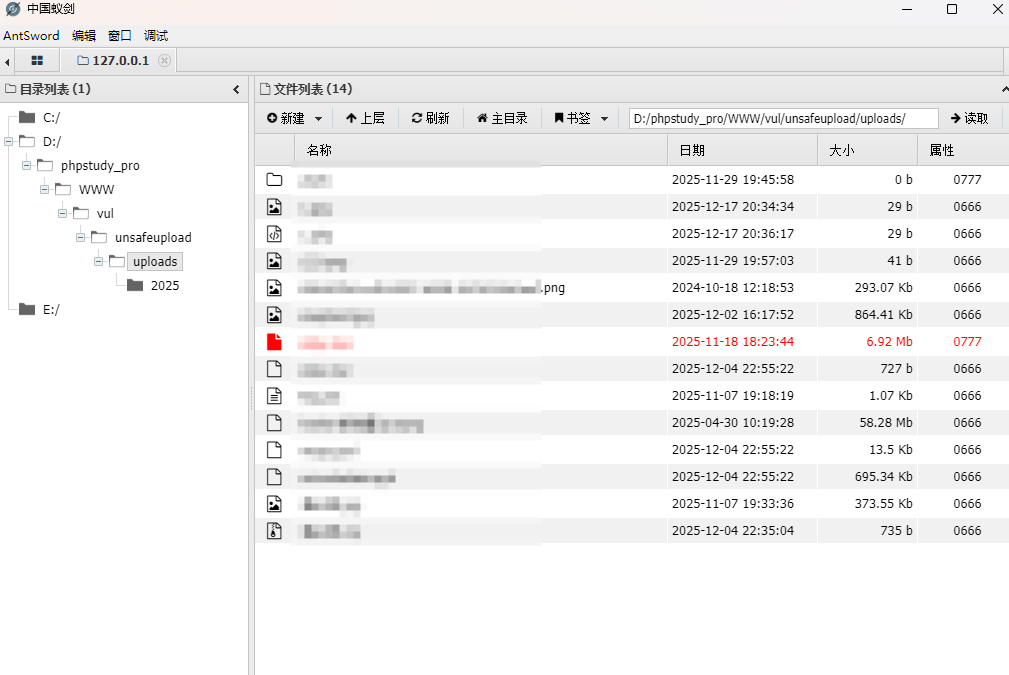This screenshot has width=1009, height=675.
Task: Select the red date 2025-11-18 18:23:44
Action: click(x=733, y=342)
